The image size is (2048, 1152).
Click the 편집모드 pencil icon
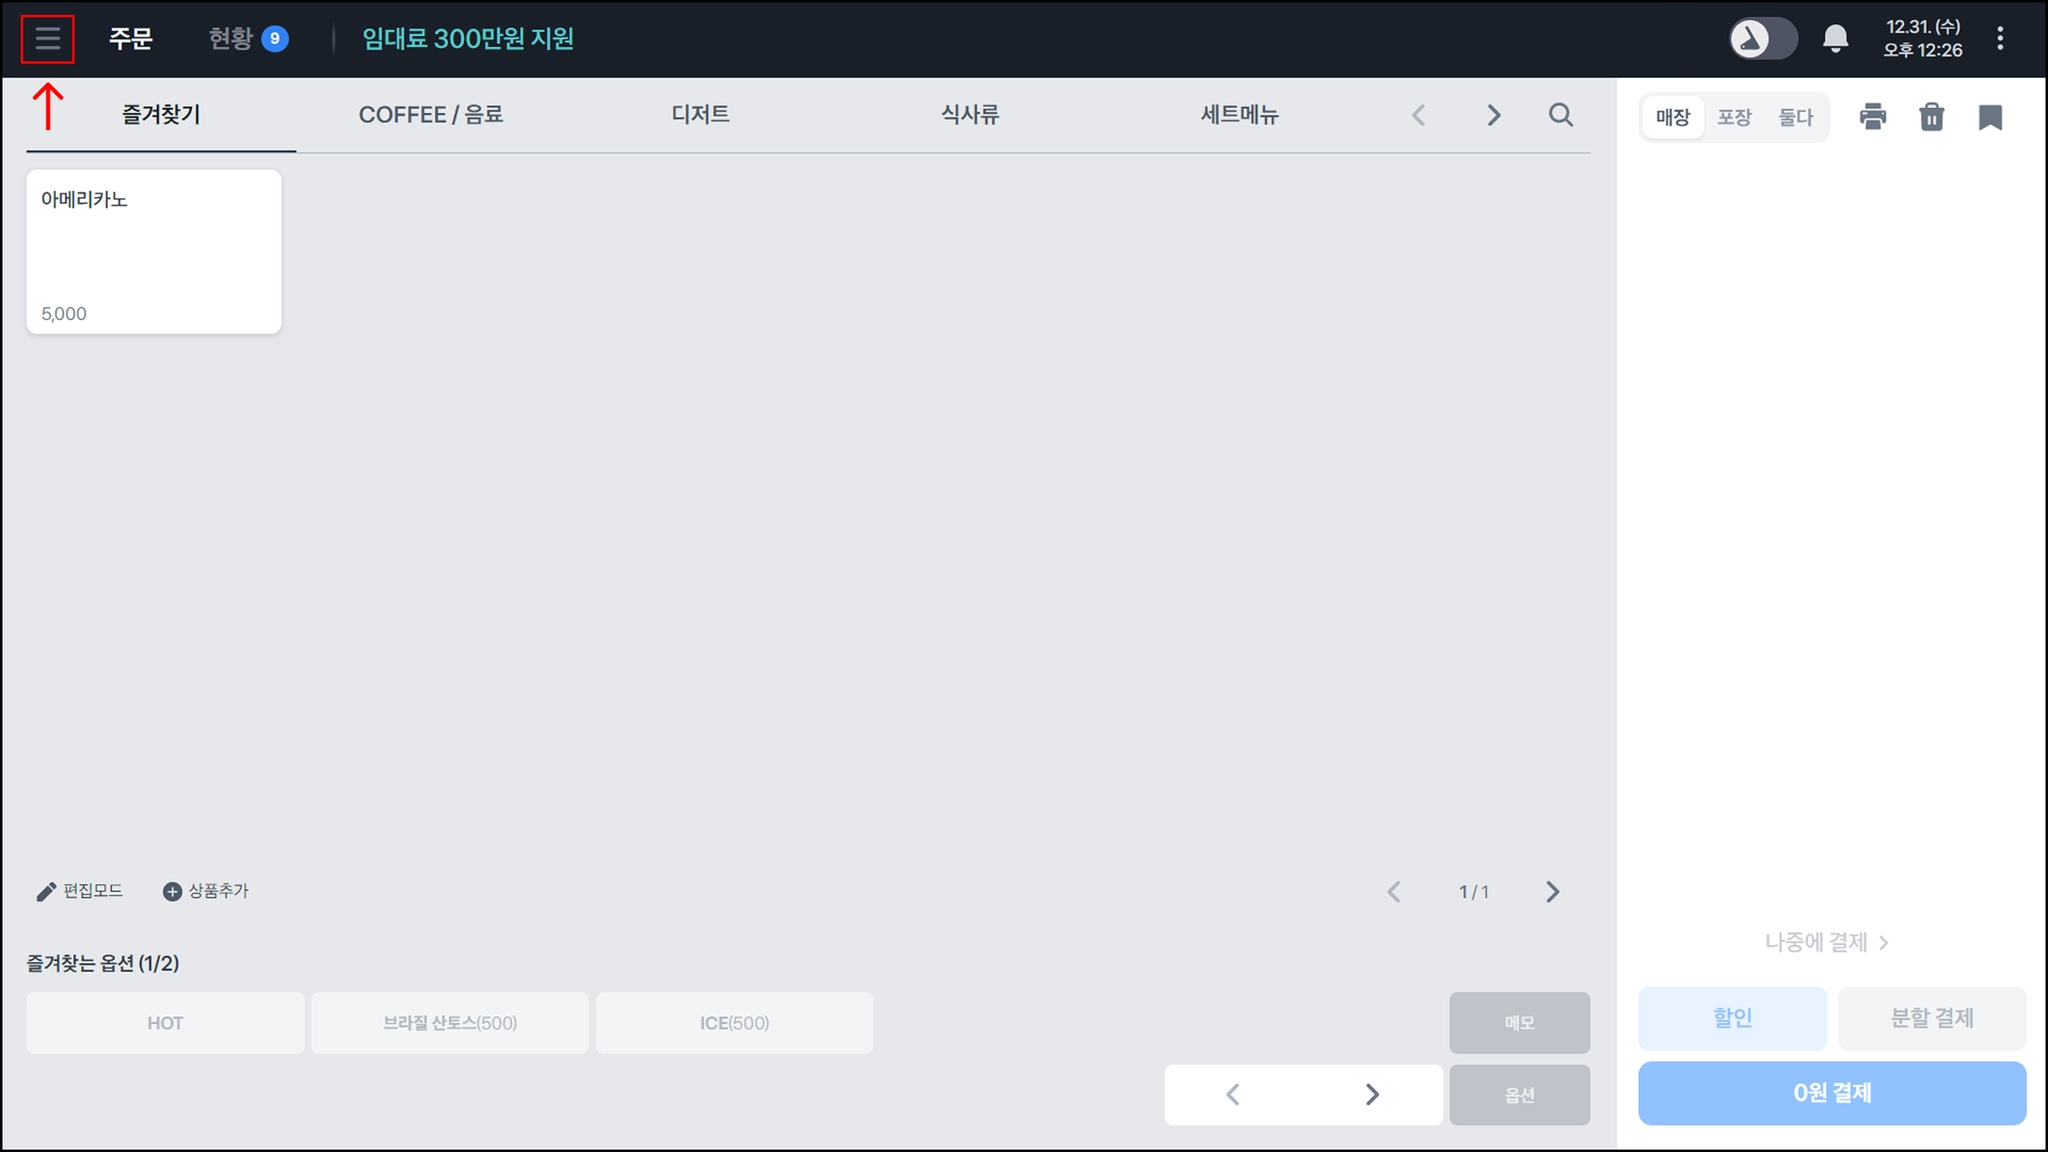[x=46, y=891]
